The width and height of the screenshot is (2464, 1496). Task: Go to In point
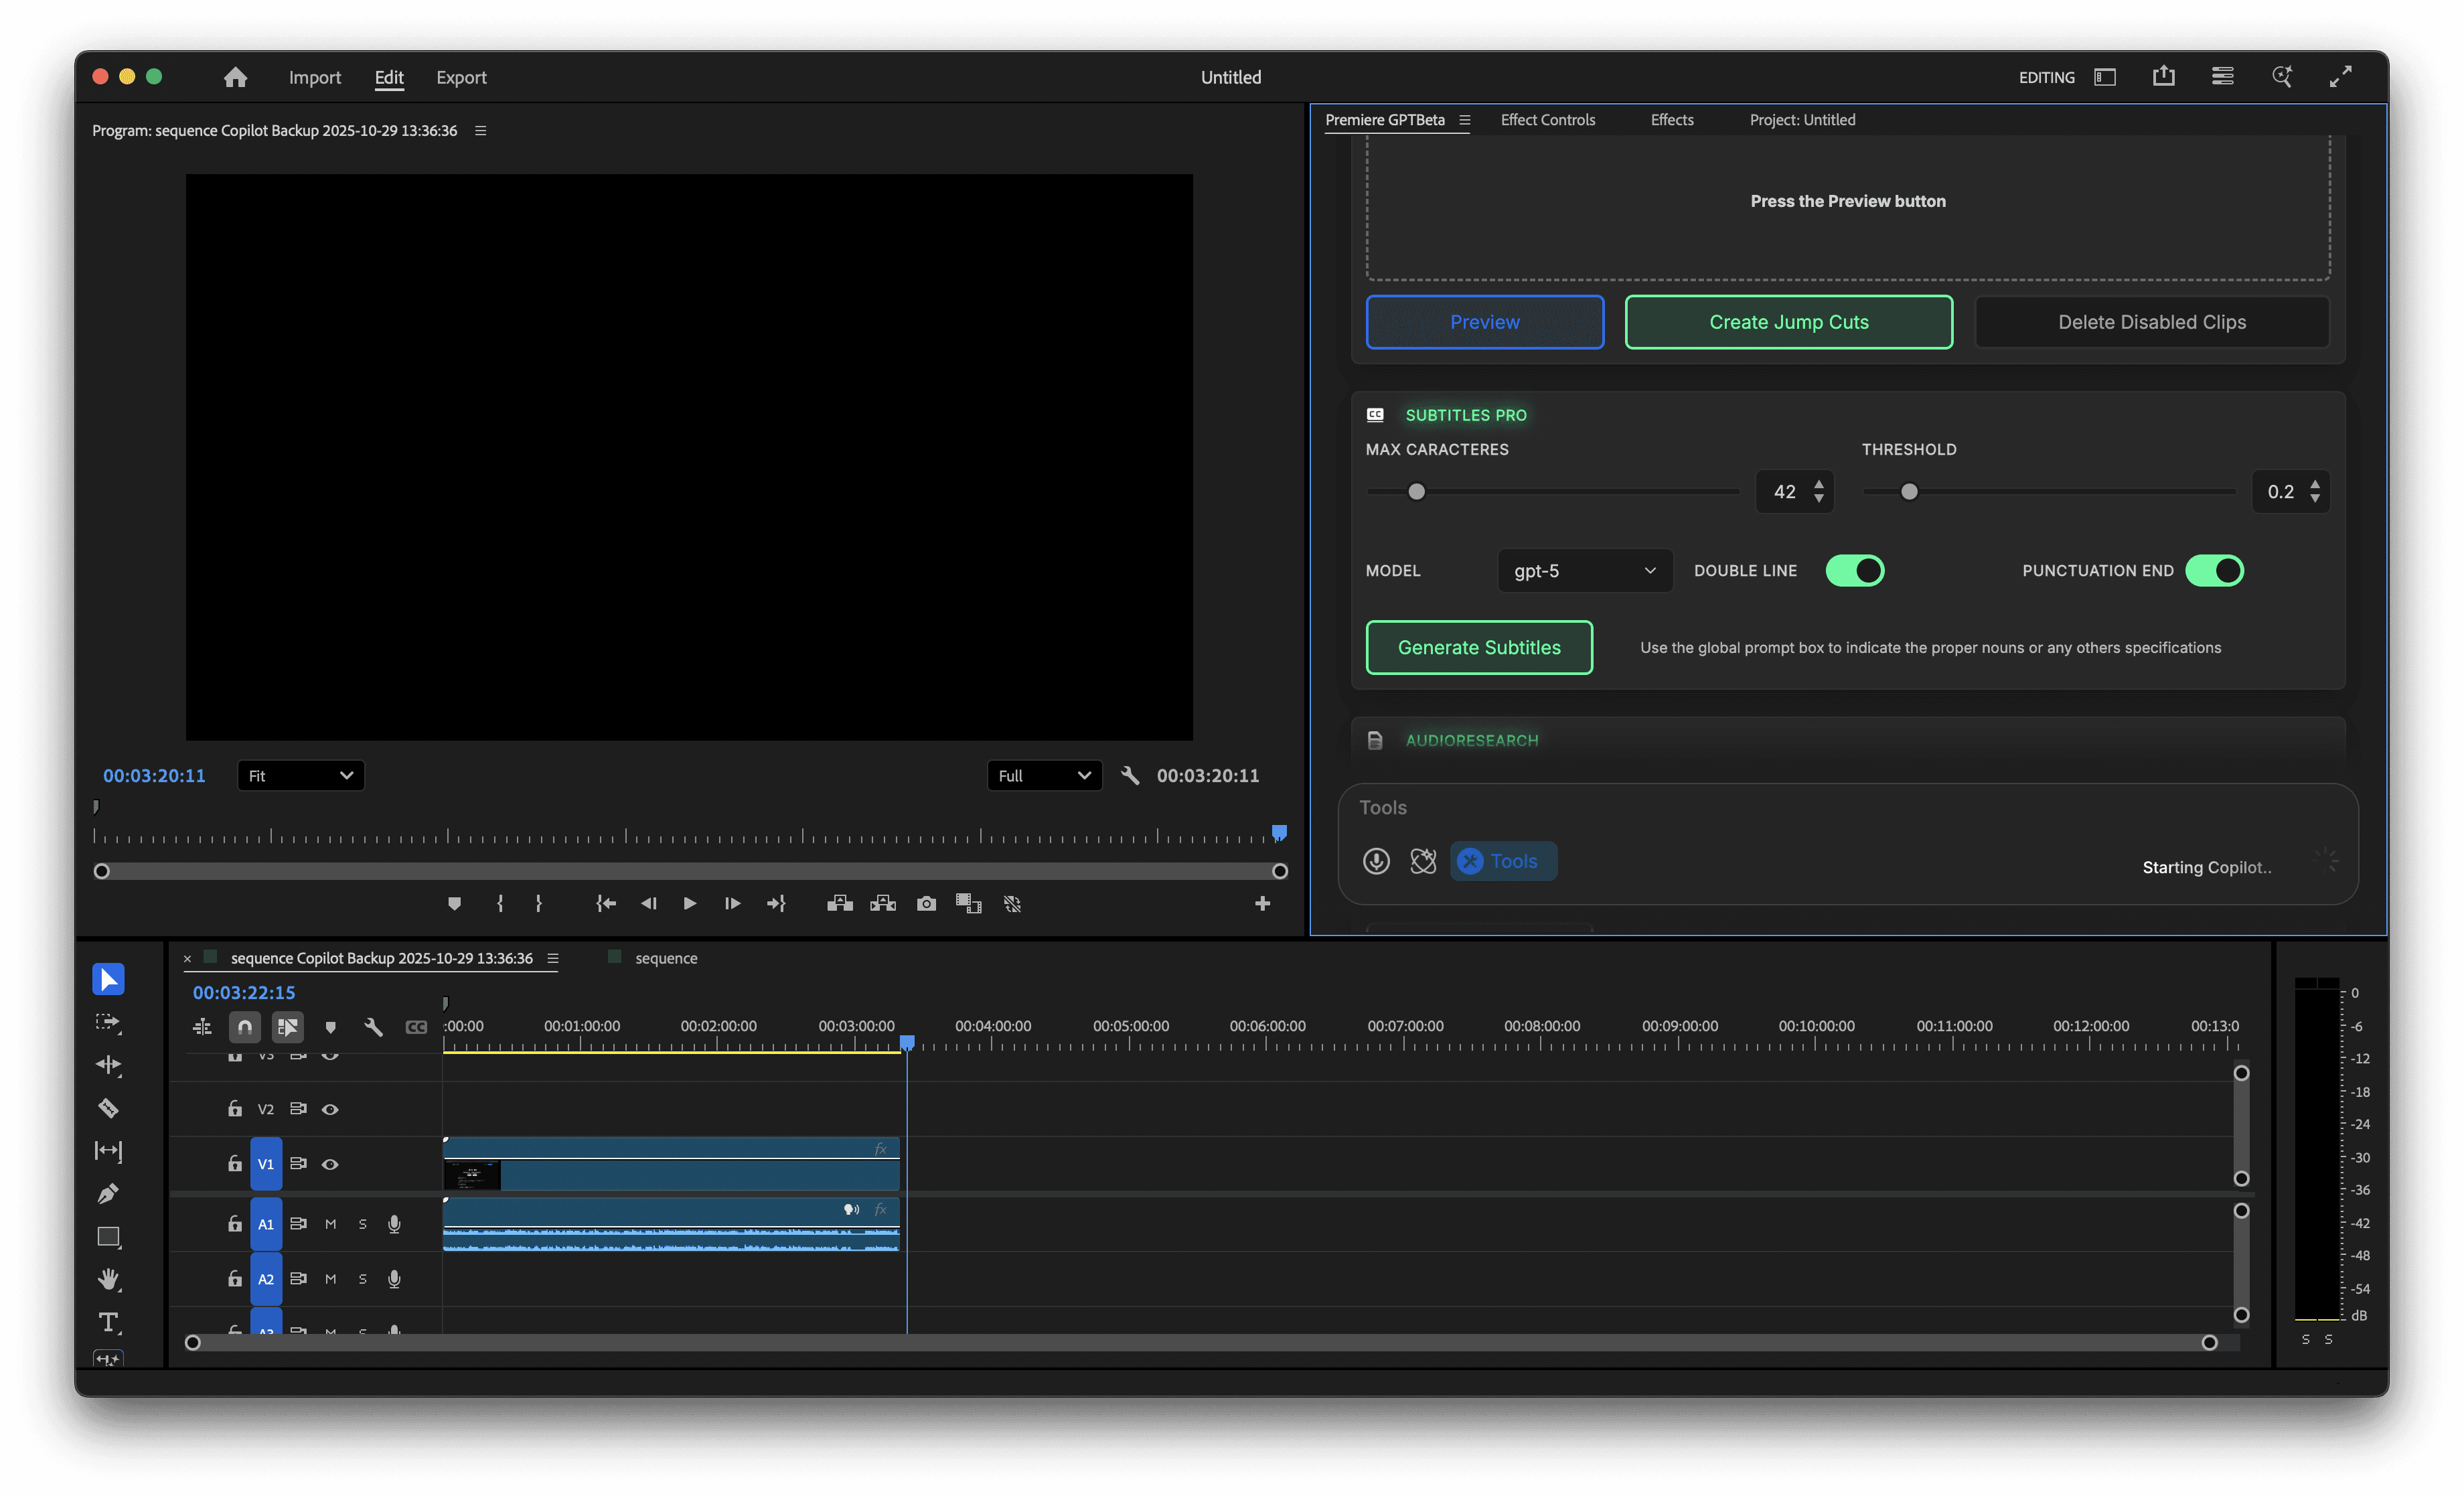[606, 904]
